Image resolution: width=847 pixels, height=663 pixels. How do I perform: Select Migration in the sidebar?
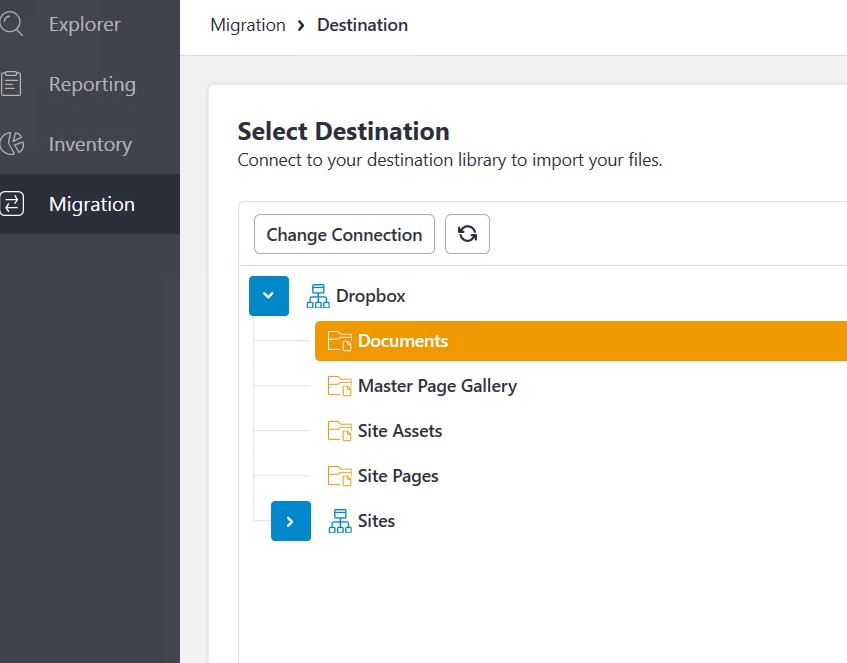[92, 204]
